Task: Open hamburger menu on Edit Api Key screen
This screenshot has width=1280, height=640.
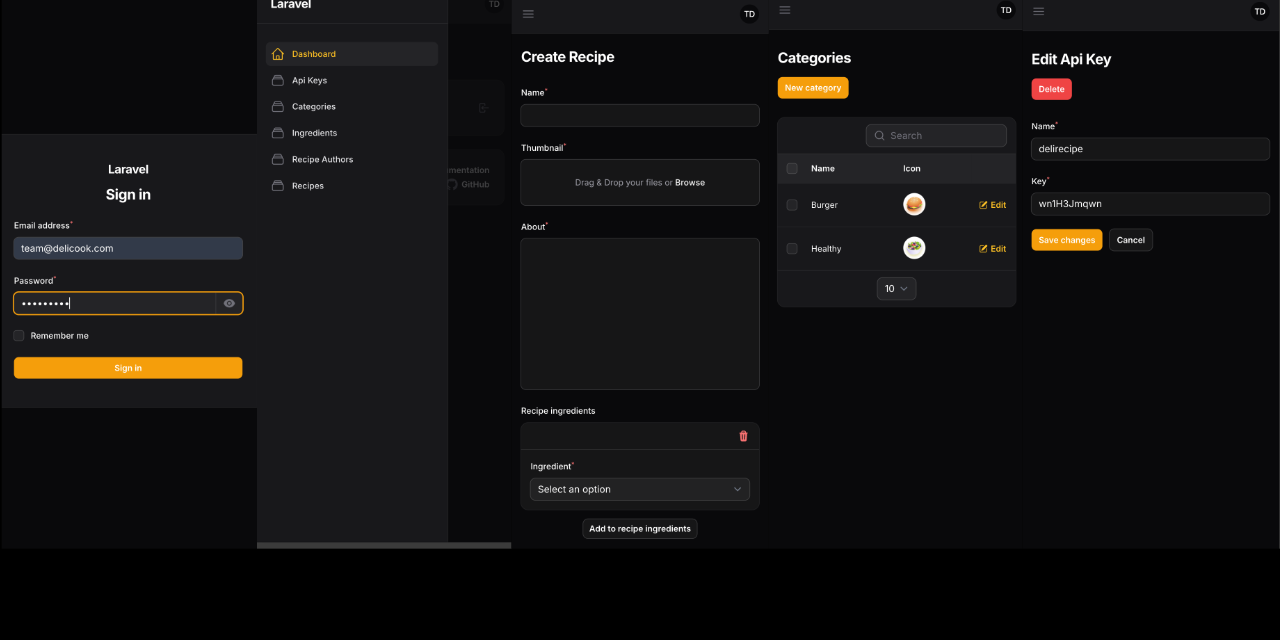Action: (x=1039, y=11)
